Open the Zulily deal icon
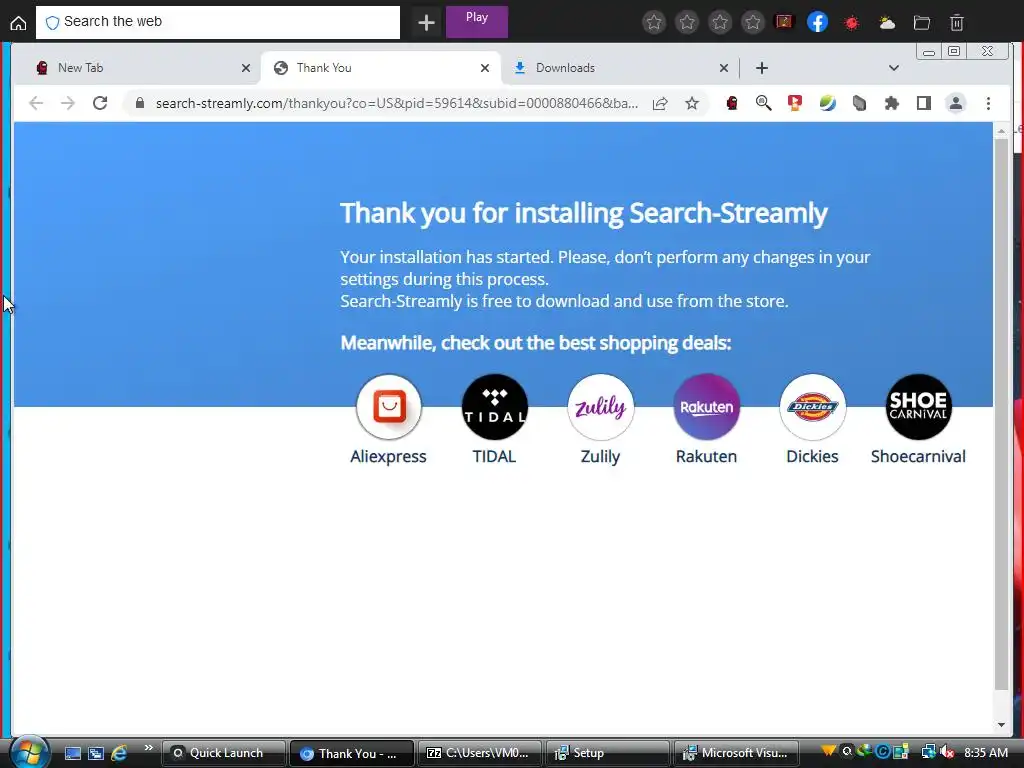Screen dimensions: 1024x768 600,407
